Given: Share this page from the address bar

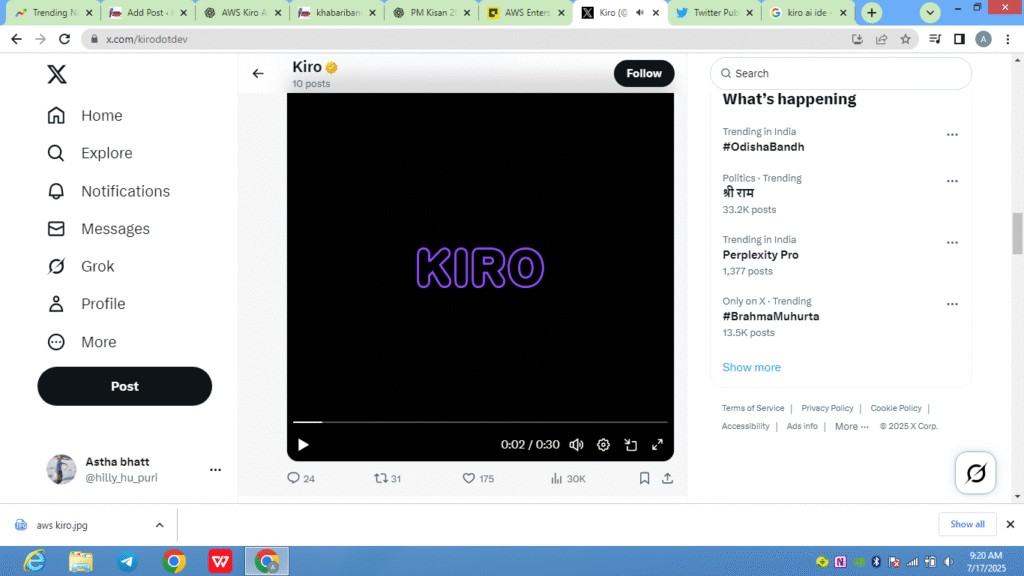Looking at the screenshot, I should (881, 39).
